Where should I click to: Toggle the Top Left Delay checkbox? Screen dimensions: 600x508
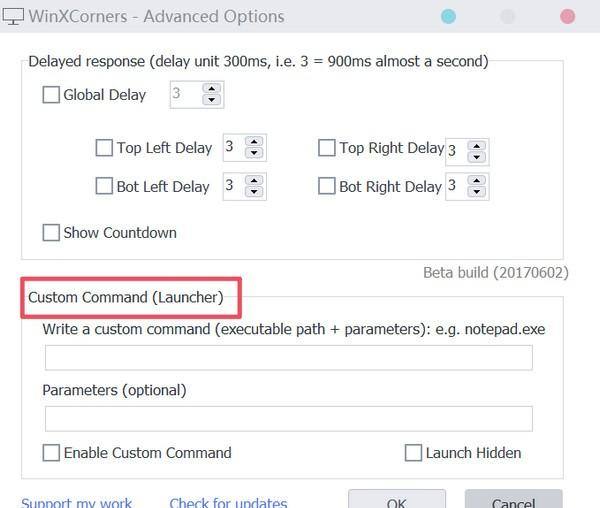(x=104, y=148)
